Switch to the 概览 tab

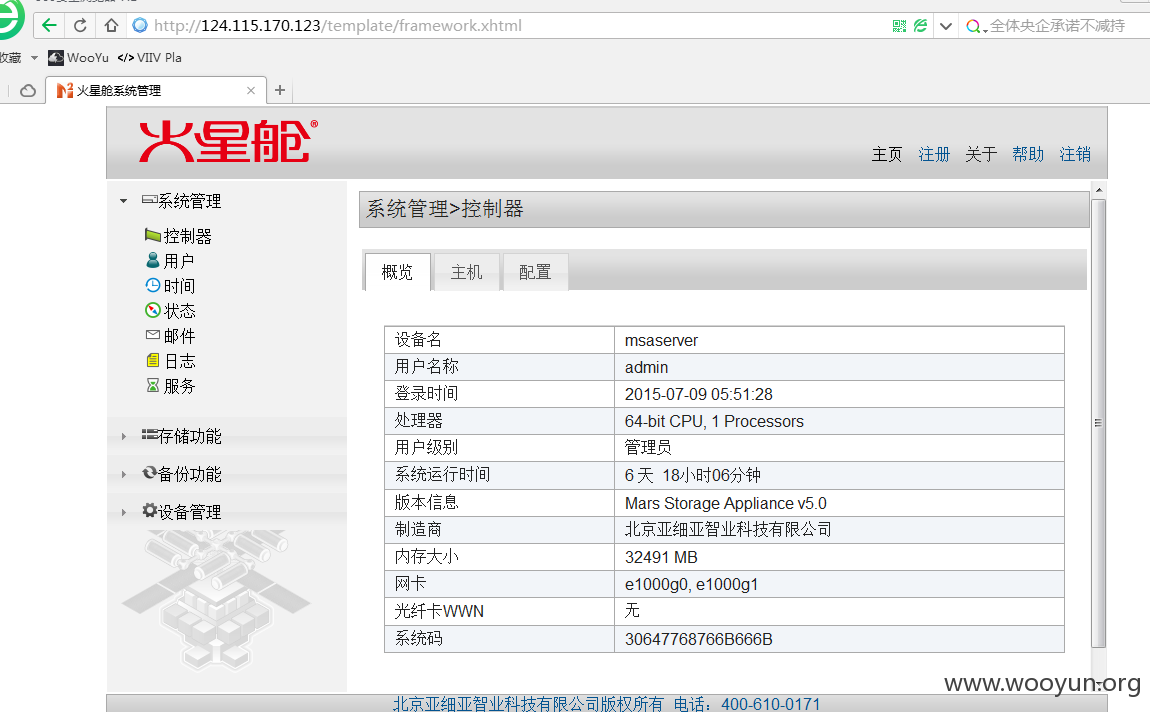click(x=397, y=272)
